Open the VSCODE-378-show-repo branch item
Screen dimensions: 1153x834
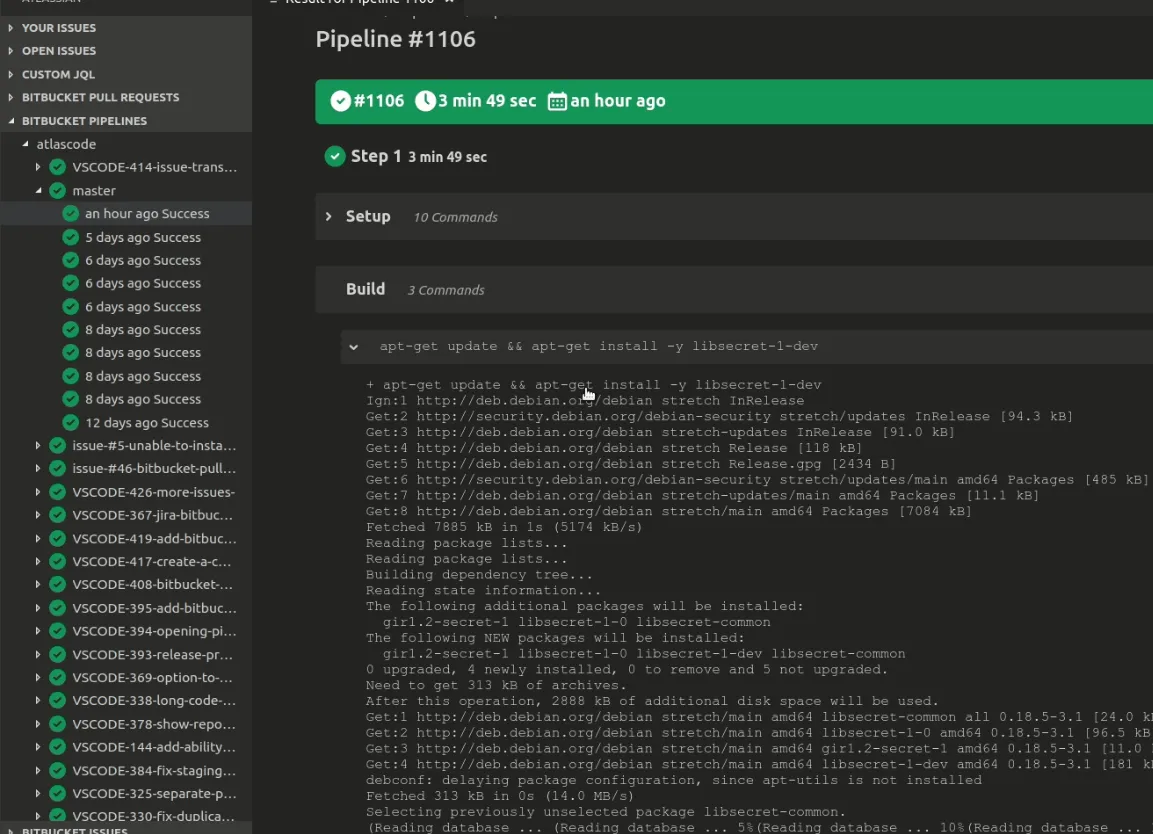tap(153, 724)
